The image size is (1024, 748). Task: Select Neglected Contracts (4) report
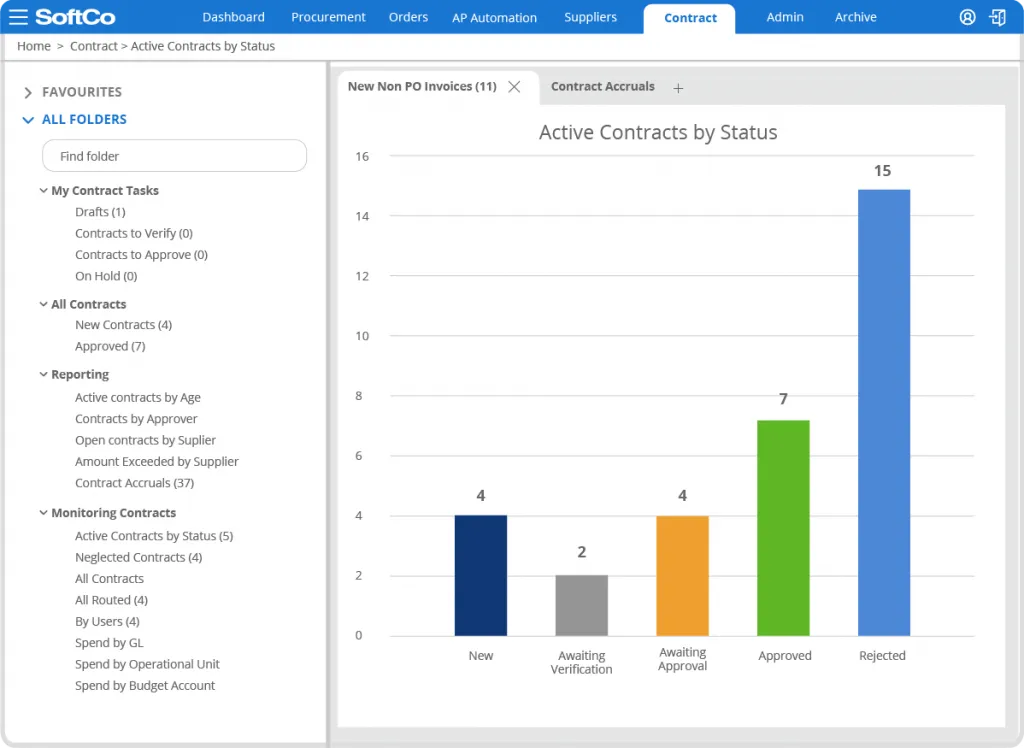point(138,557)
